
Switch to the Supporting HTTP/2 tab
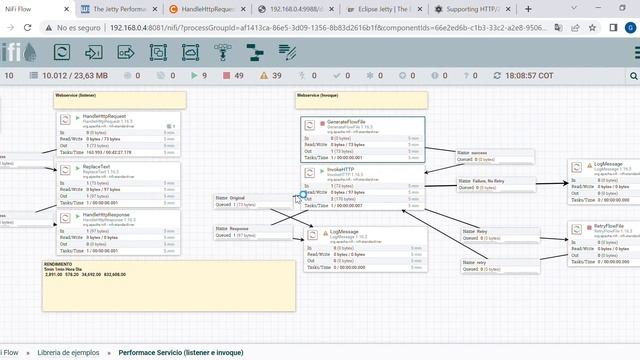tap(472, 9)
